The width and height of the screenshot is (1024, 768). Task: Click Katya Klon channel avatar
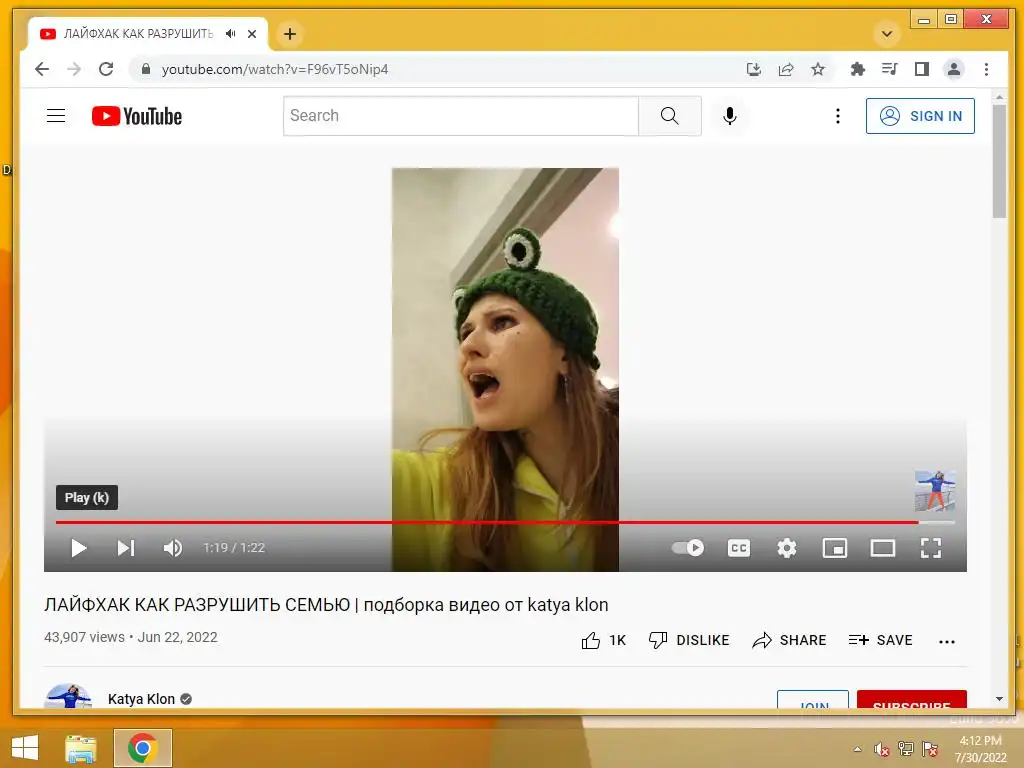point(69,696)
